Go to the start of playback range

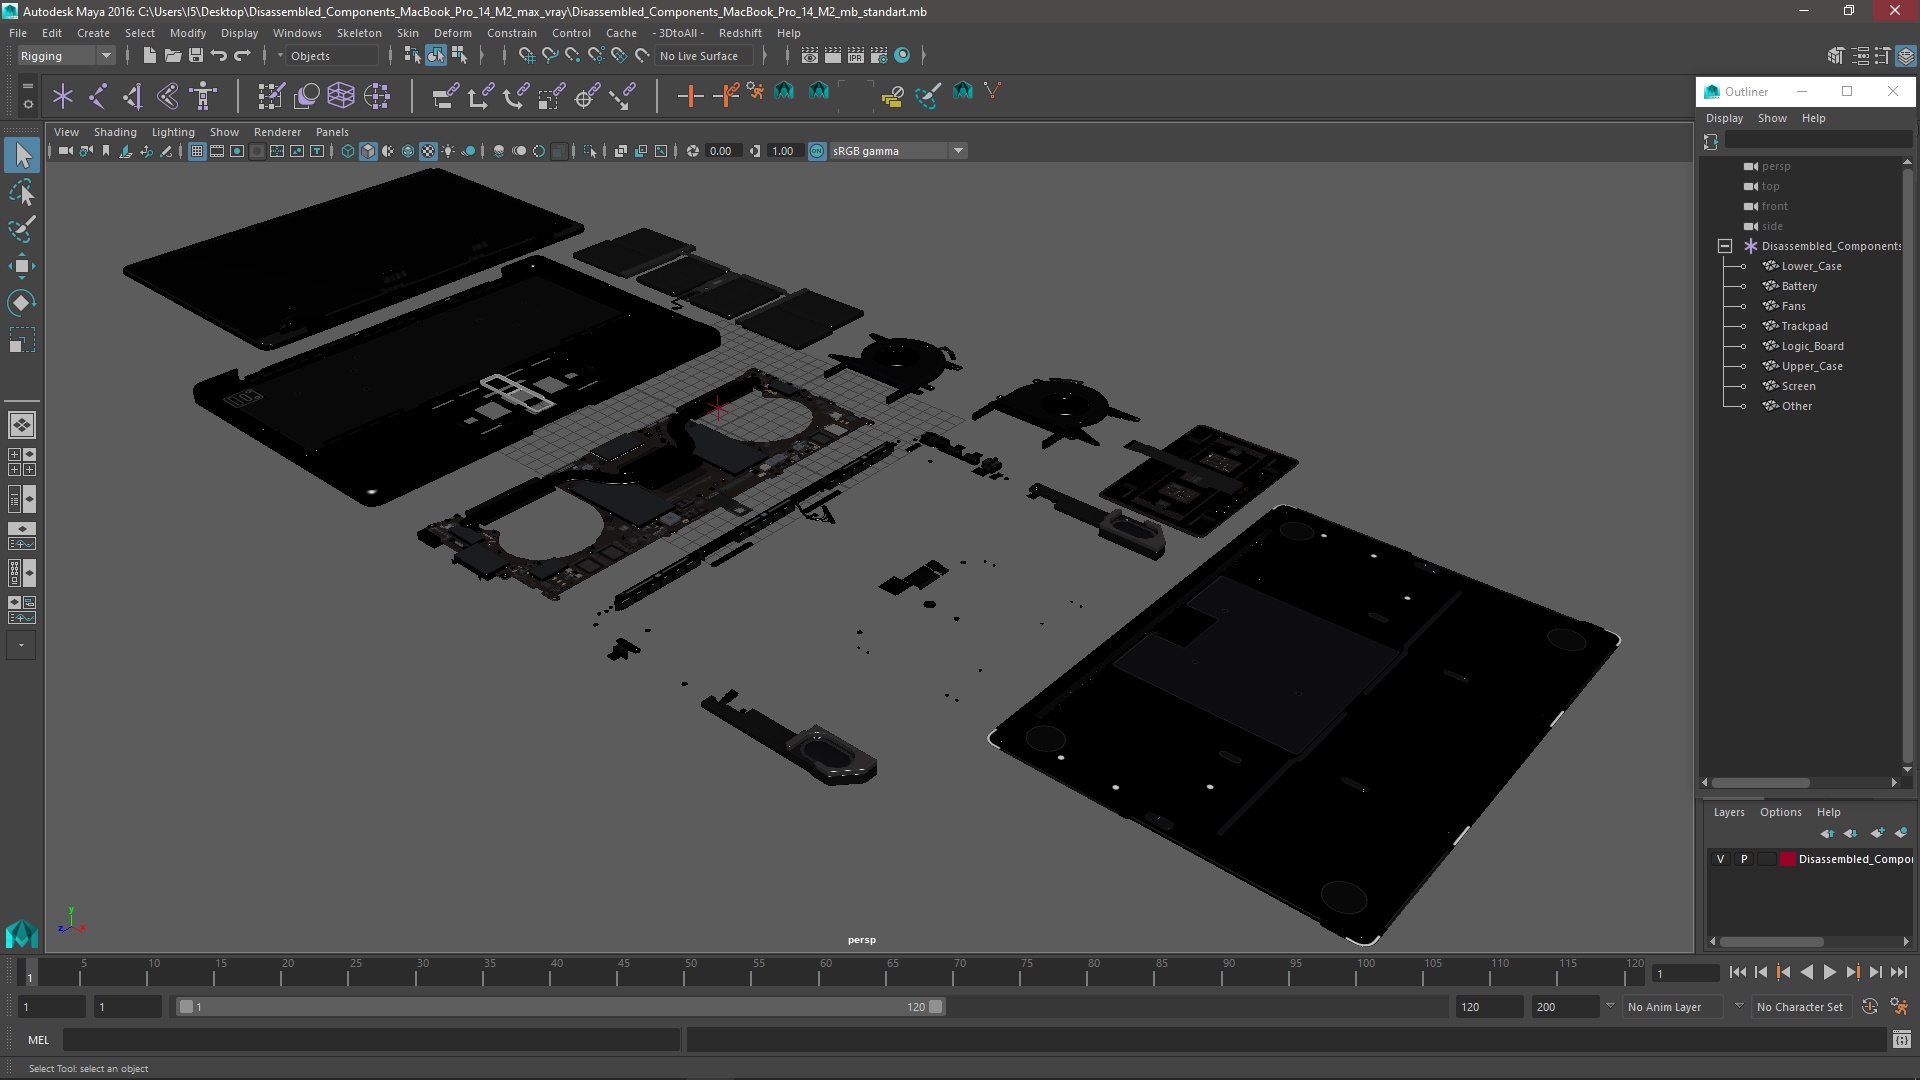1738,972
